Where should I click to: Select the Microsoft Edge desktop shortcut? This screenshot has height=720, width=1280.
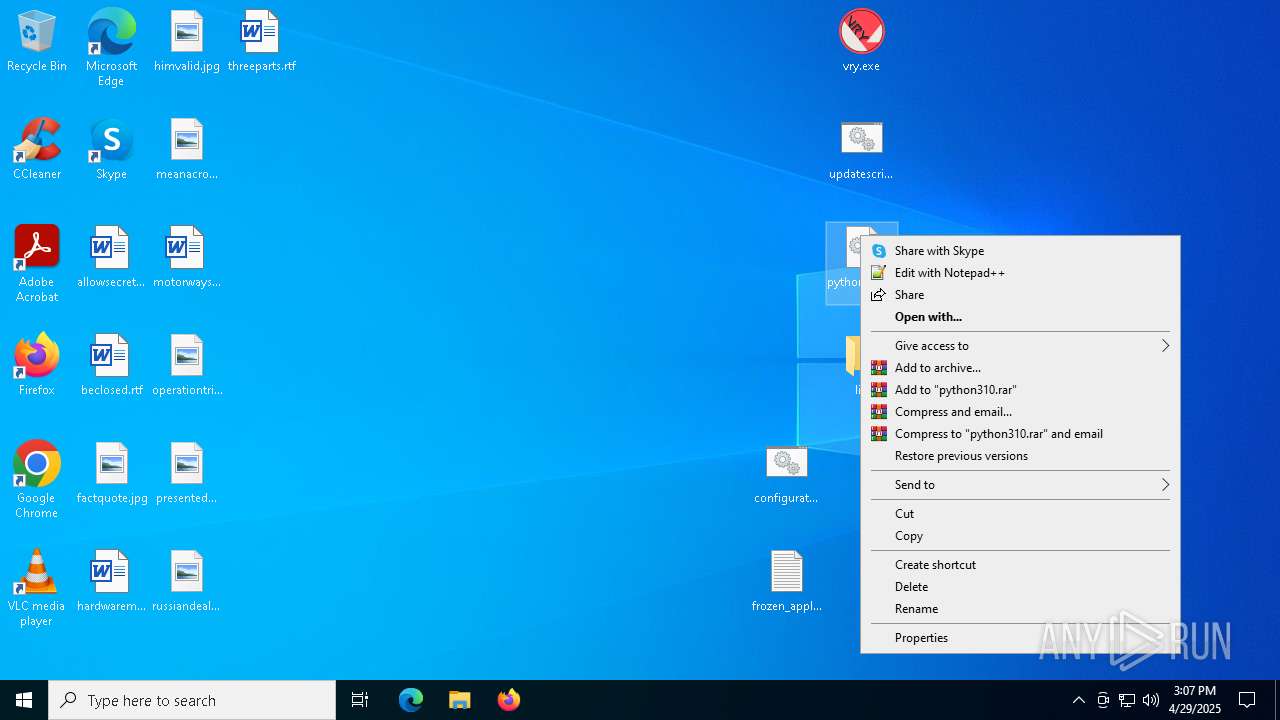tap(111, 48)
